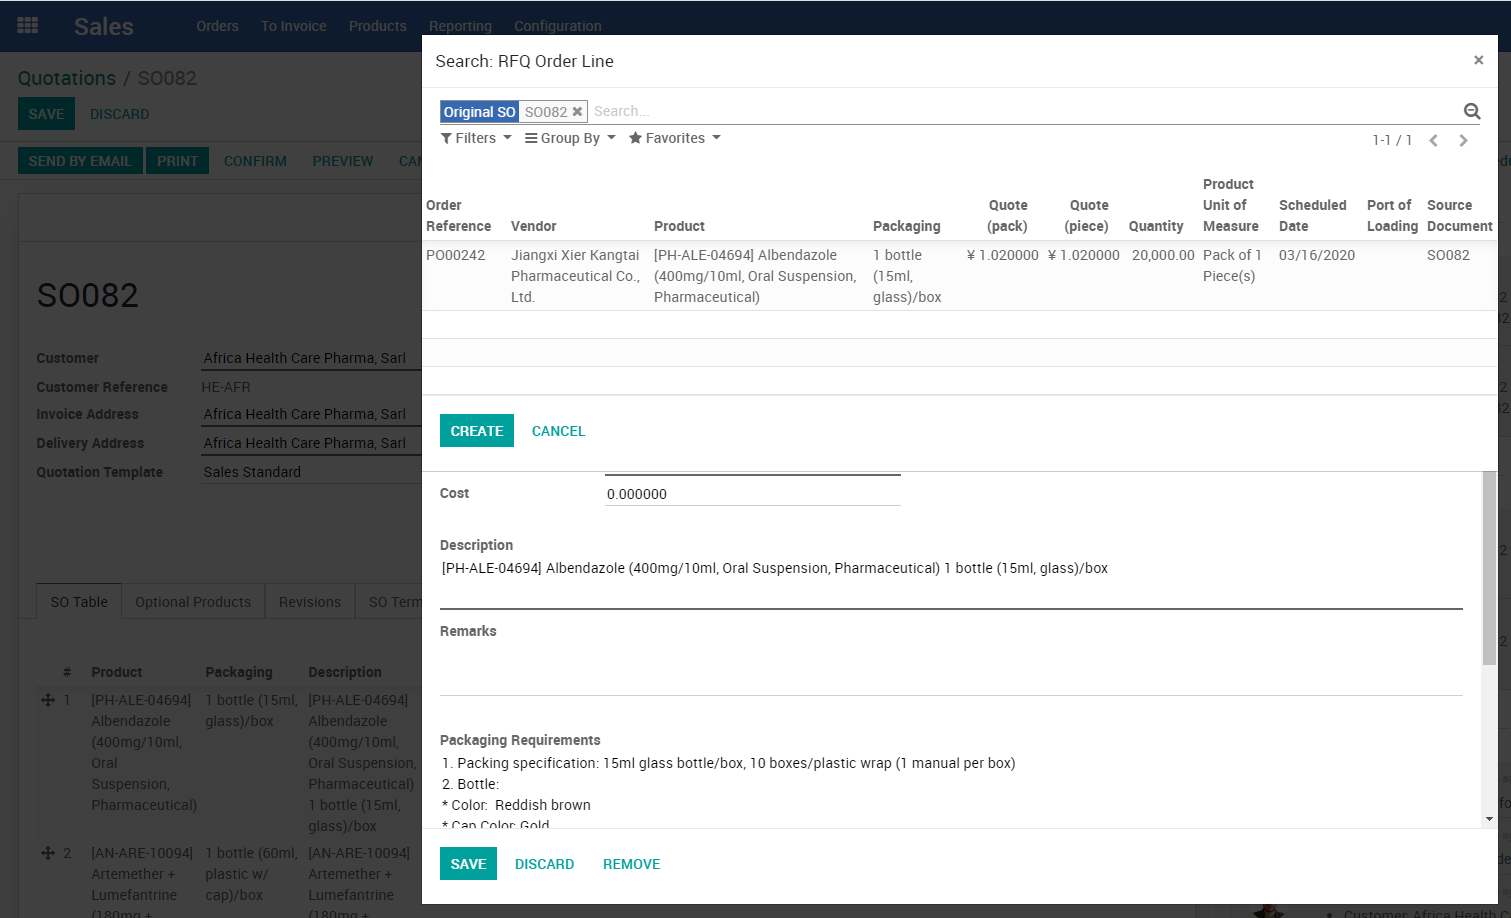Open the Filters dropdown
This screenshot has width=1511, height=918.
[x=476, y=138]
